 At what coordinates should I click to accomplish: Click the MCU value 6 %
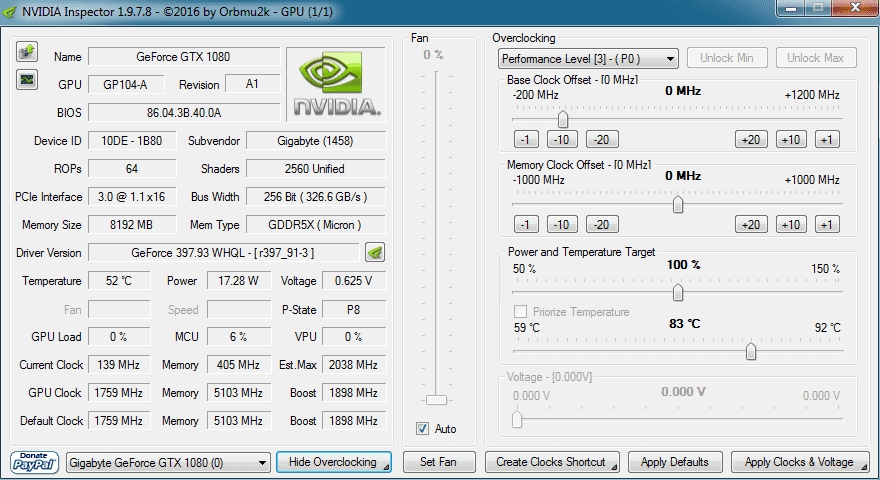tap(239, 337)
